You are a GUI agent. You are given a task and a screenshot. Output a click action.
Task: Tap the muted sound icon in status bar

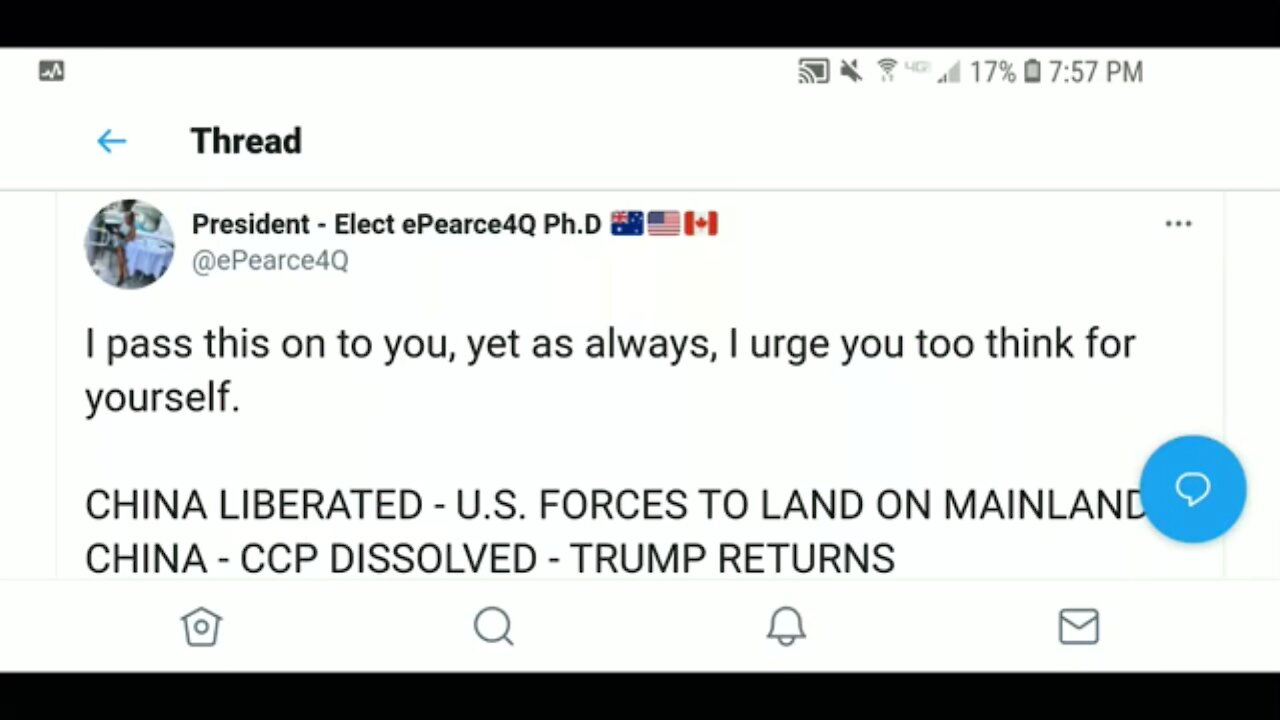pyautogui.click(x=851, y=72)
